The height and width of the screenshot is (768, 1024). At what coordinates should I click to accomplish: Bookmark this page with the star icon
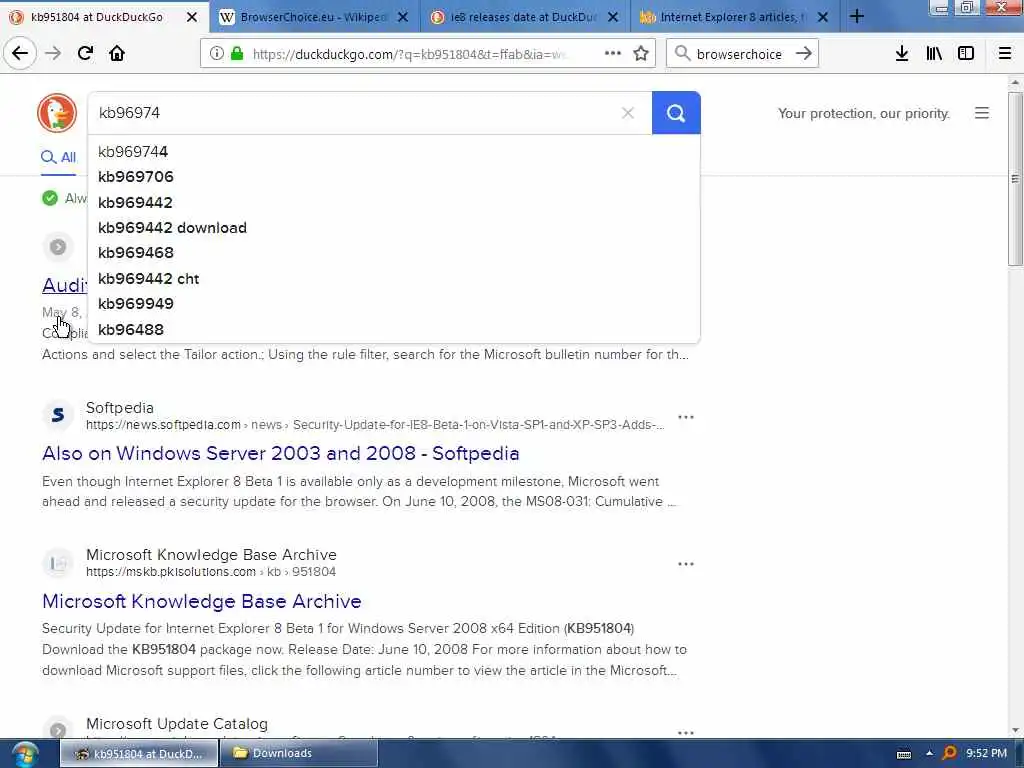tap(641, 54)
